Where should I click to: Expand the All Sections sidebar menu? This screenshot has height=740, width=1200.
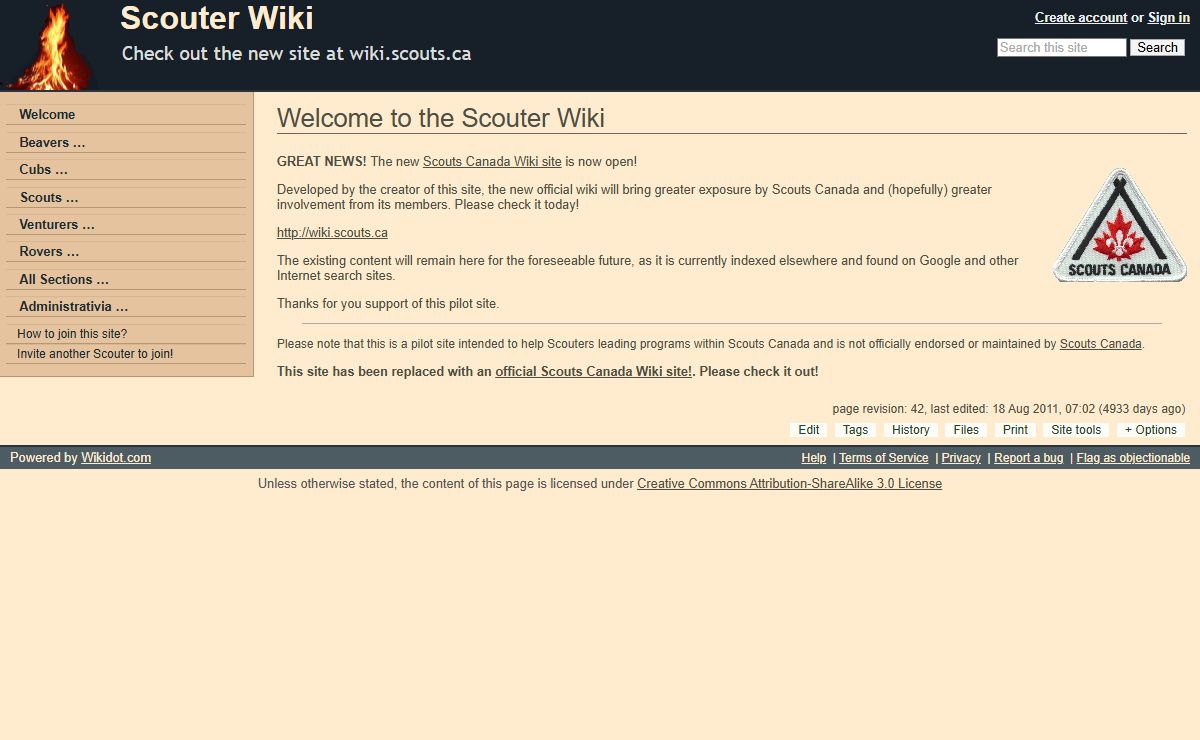126,280
